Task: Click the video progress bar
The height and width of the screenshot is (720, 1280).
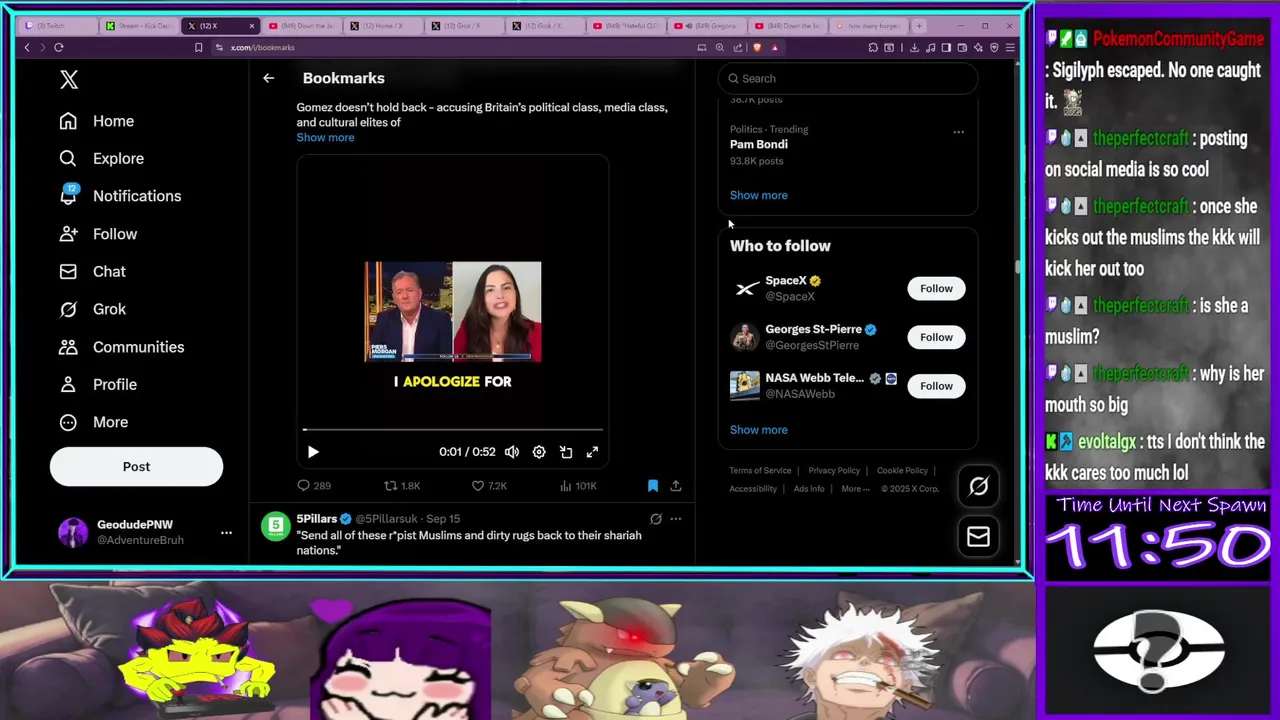Action: 453,430
